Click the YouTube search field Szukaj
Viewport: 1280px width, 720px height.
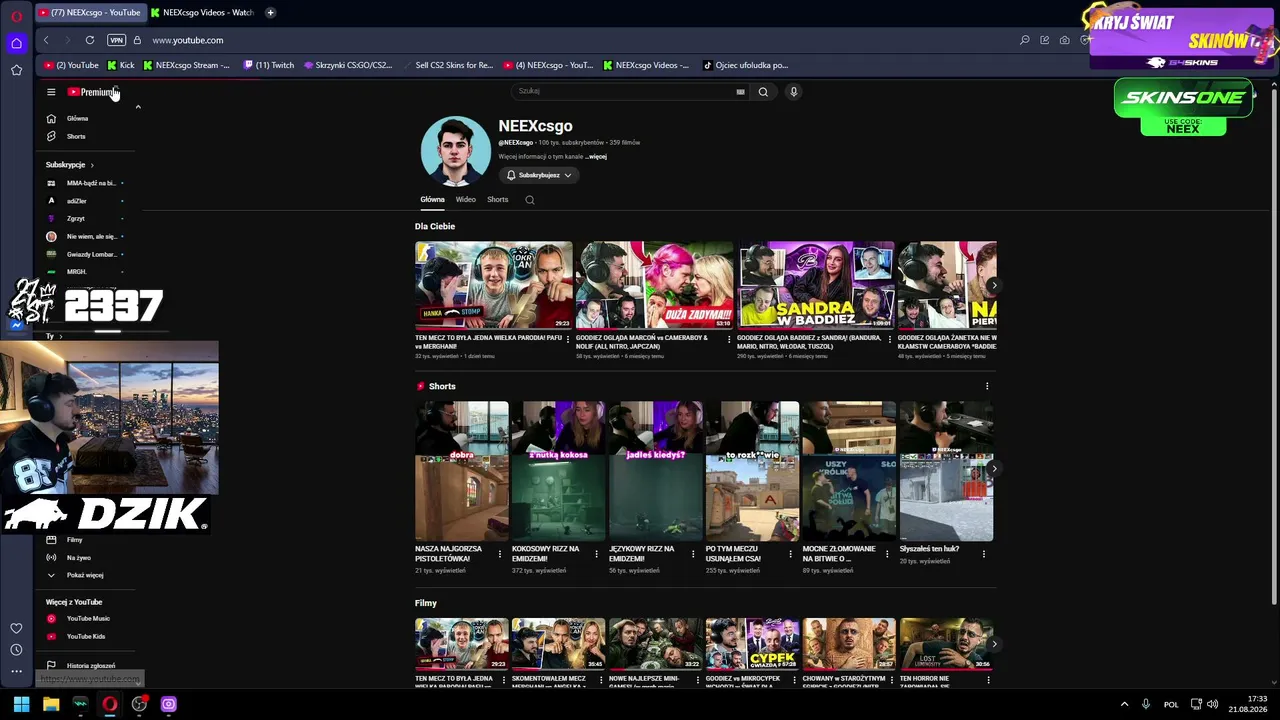[624, 91]
